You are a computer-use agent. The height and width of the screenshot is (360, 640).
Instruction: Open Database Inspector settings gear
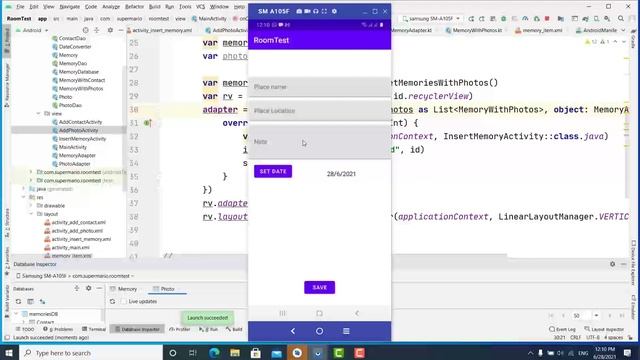[612, 264]
